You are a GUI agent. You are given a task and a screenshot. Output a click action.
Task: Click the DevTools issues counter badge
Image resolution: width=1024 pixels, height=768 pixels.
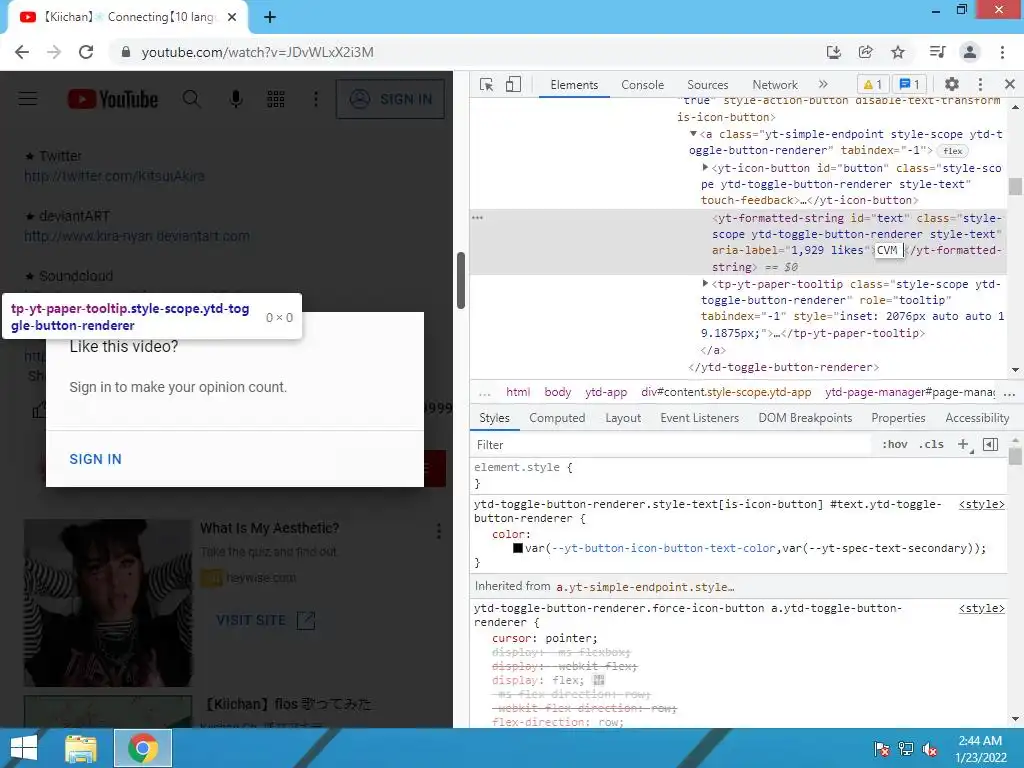click(910, 84)
